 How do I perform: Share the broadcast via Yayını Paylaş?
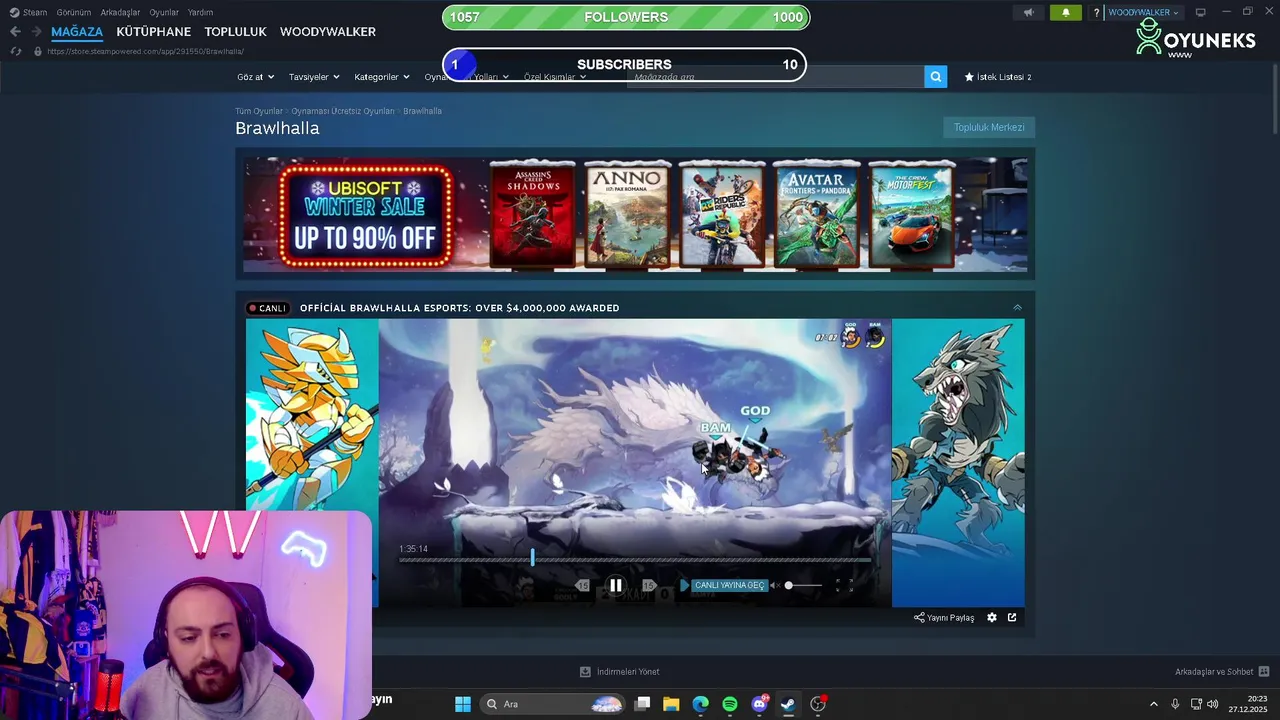(x=944, y=617)
